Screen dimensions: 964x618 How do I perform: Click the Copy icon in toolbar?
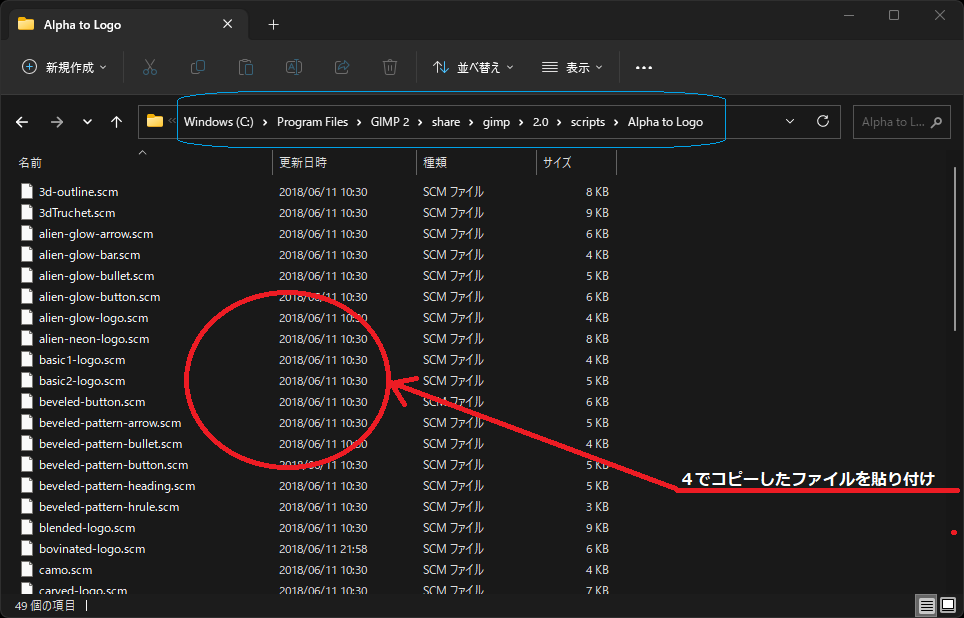pos(197,68)
